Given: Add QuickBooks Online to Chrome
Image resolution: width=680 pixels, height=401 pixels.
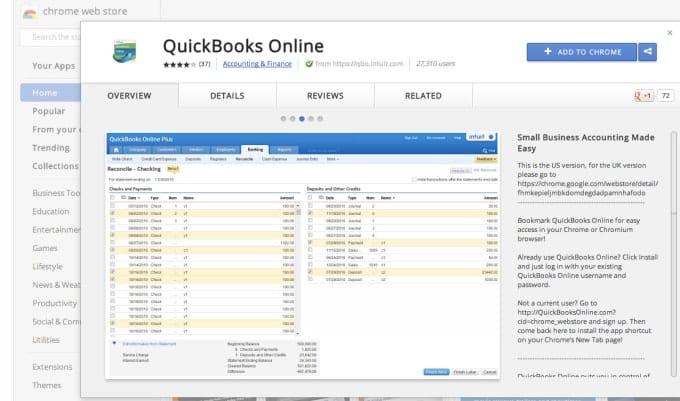Looking at the screenshot, I should 582,52.
